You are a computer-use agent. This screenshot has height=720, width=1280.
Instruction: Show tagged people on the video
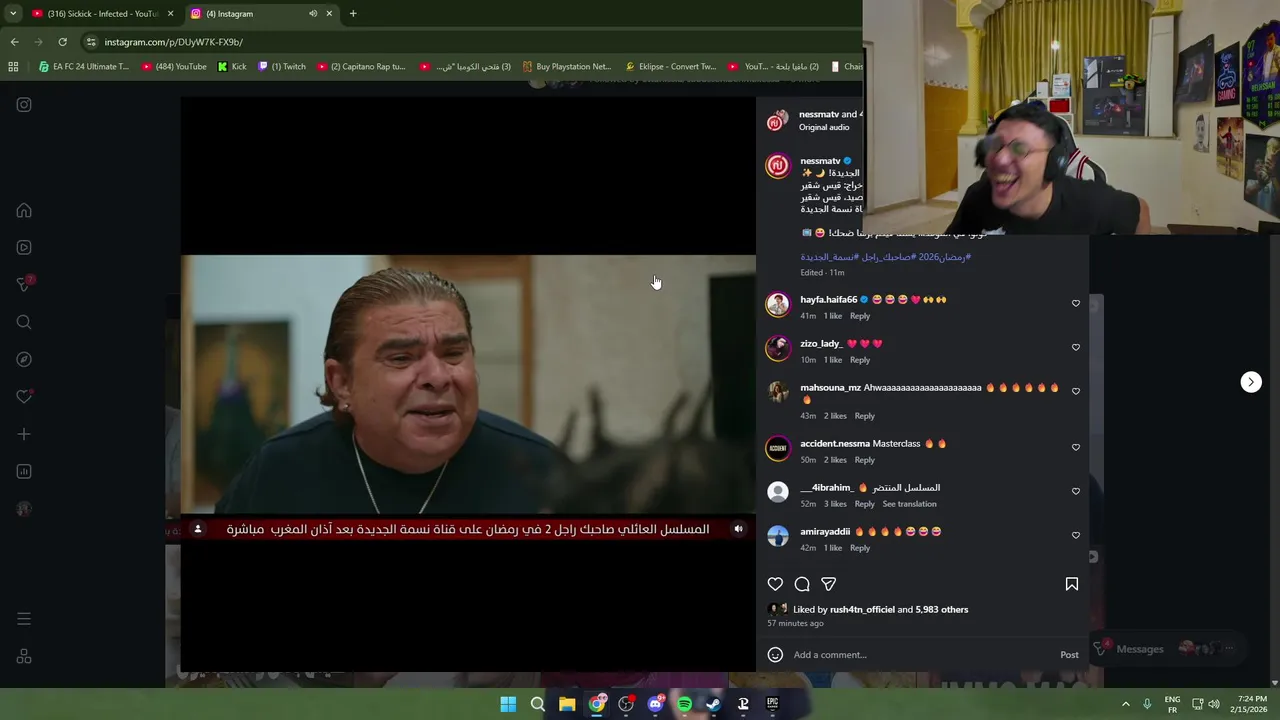(x=198, y=529)
